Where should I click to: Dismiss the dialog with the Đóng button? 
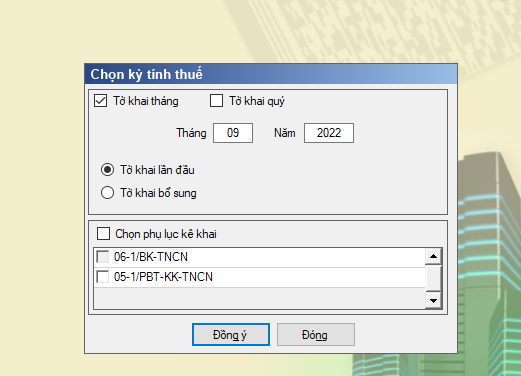pyautogui.click(x=316, y=334)
